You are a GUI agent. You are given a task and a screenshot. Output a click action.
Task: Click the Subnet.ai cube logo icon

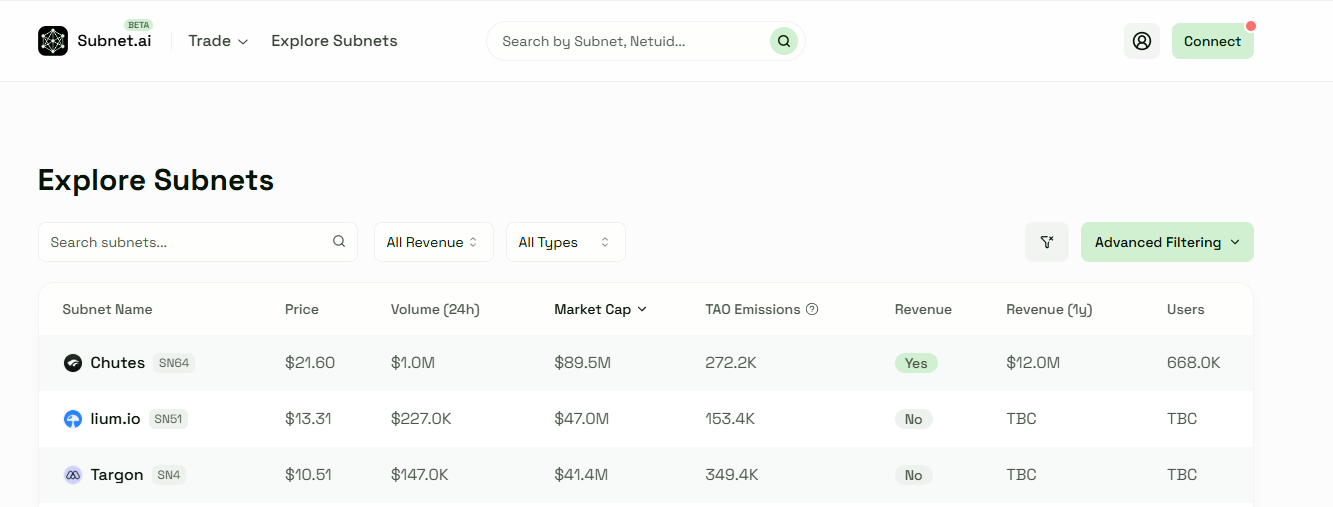click(x=53, y=41)
